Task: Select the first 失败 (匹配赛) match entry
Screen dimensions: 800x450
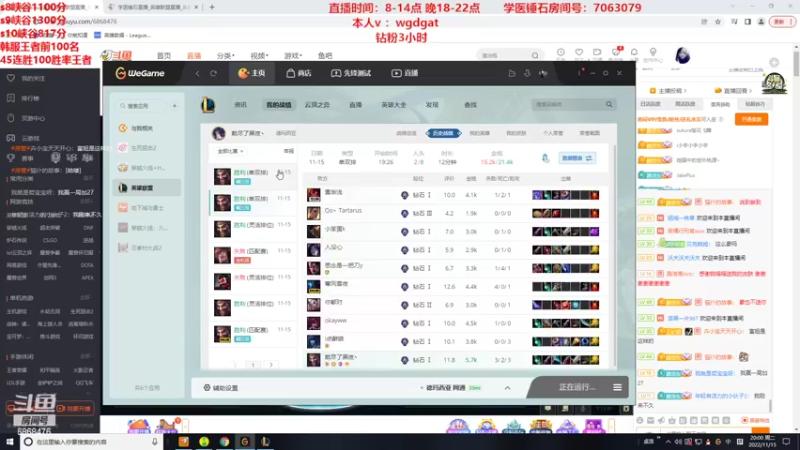Action: tap(253, 255)
